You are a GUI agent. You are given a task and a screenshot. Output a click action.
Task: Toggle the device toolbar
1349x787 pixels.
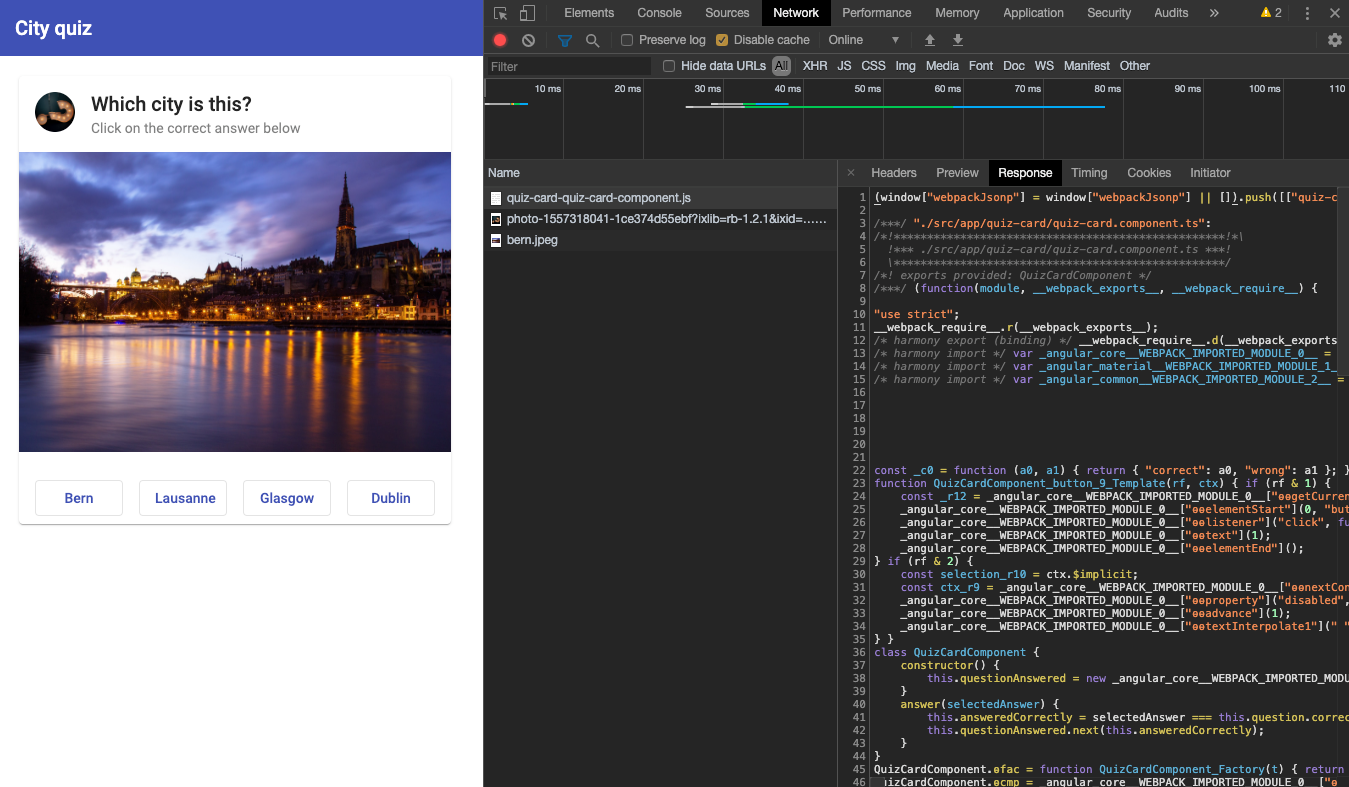[527, 13]
